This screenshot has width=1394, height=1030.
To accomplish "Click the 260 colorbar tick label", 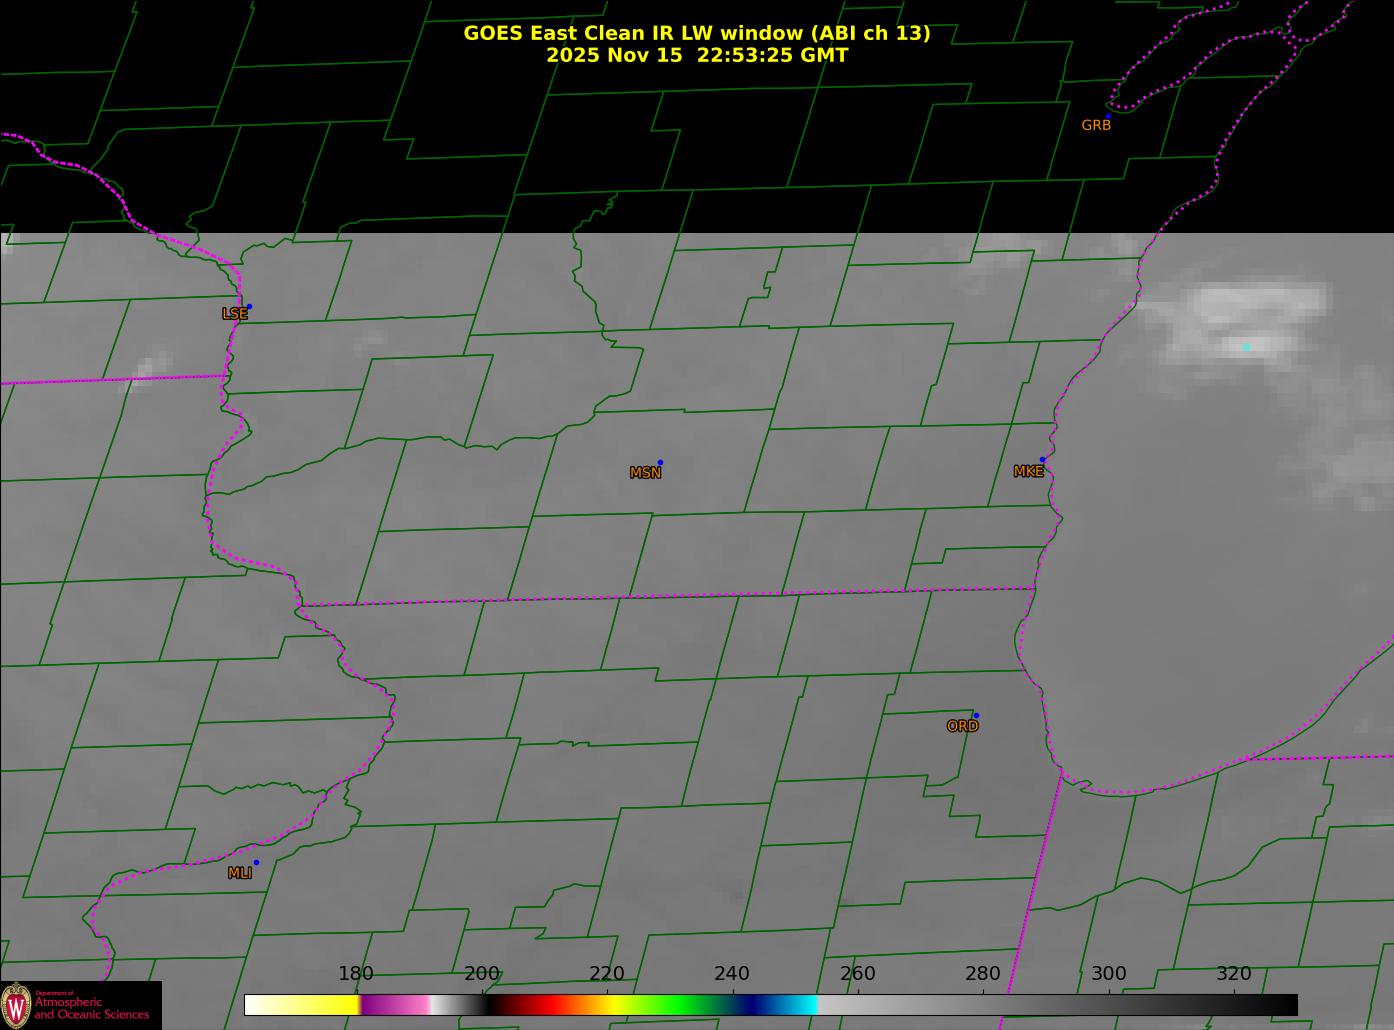I will 857,974.
